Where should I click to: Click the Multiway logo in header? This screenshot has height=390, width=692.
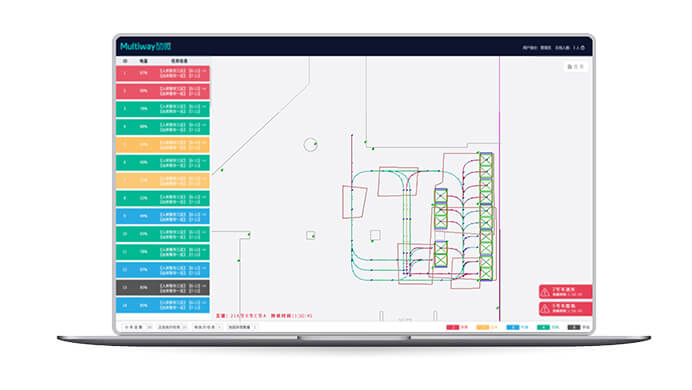tap(146, 46)
